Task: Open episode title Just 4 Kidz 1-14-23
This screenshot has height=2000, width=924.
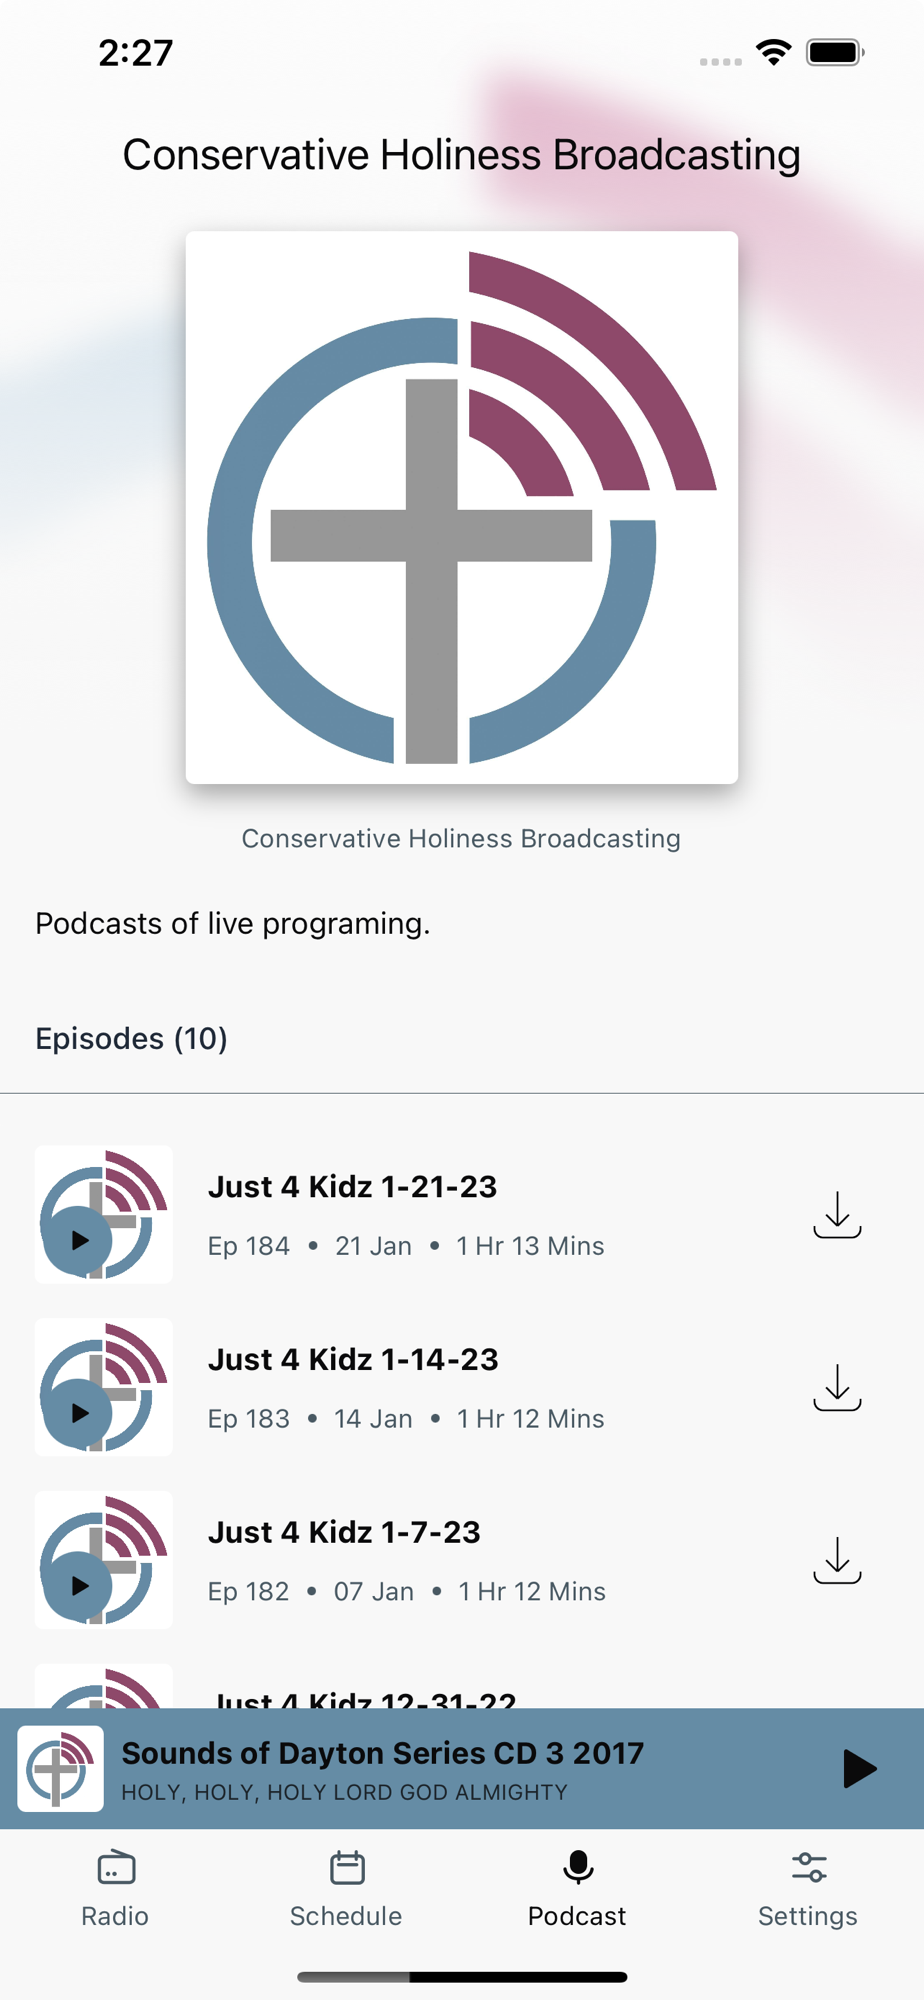Action: point(353,1360)
